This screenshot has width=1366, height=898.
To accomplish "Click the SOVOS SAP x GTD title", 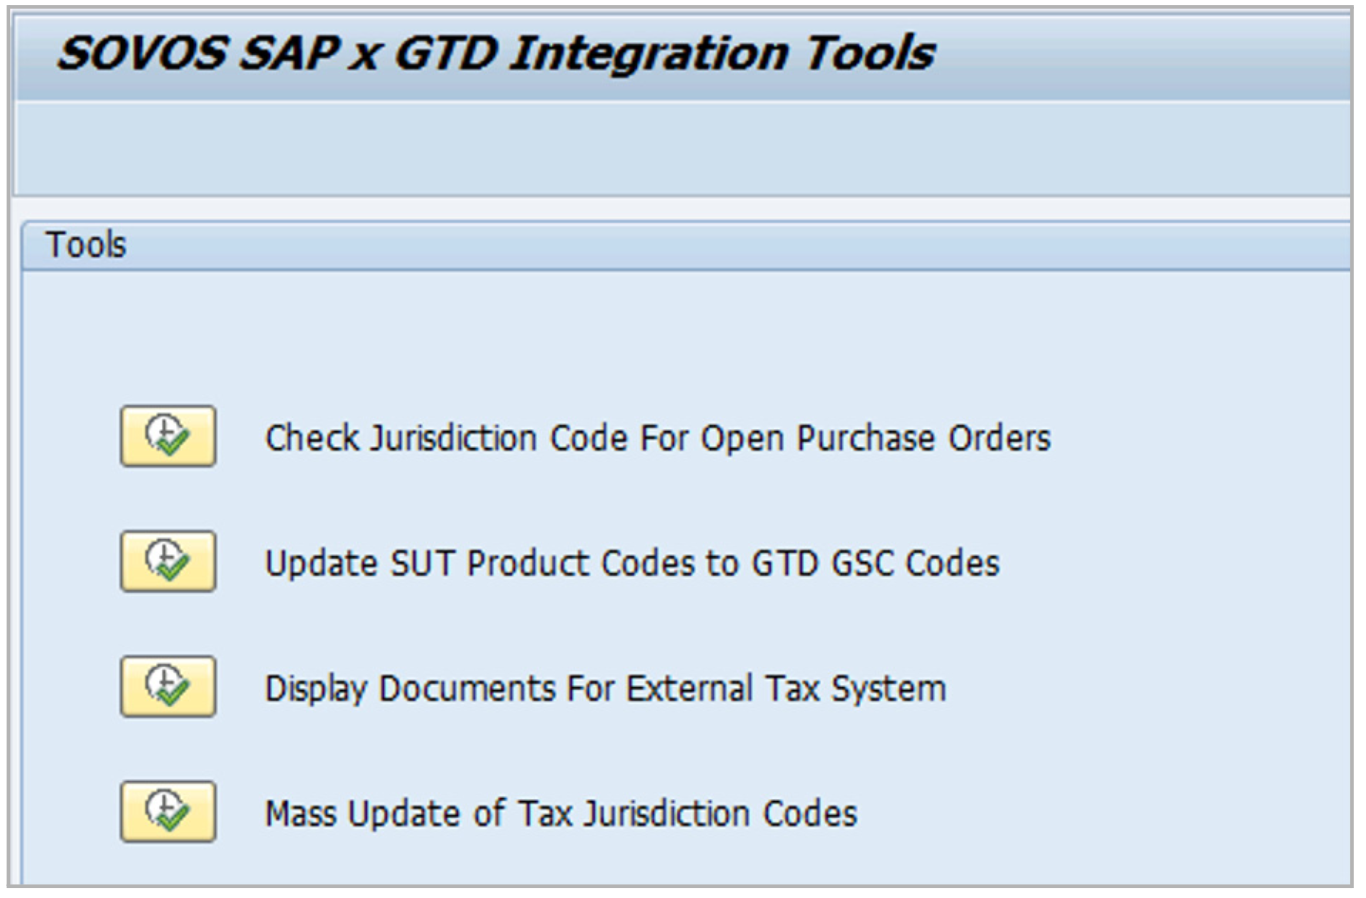I will point(495,53).
